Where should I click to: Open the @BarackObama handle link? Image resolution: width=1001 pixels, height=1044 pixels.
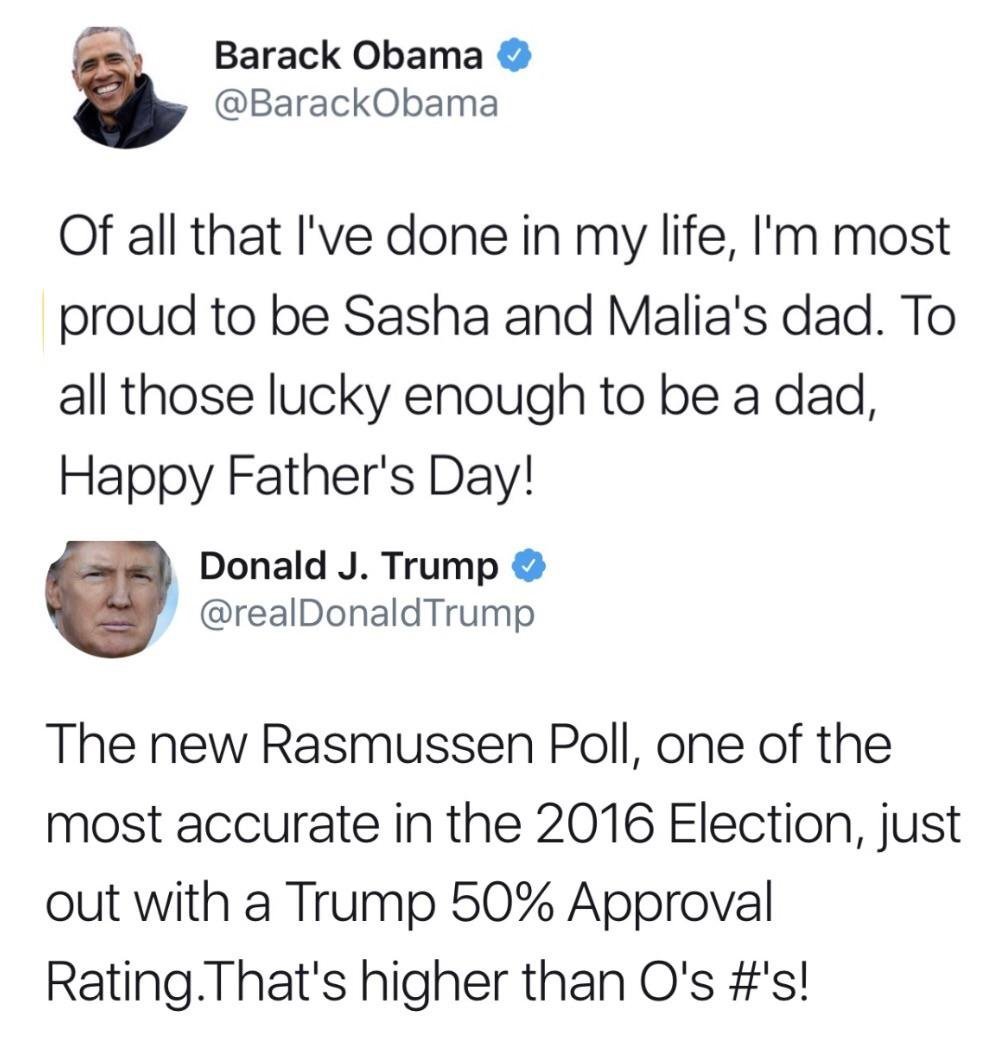356,103
